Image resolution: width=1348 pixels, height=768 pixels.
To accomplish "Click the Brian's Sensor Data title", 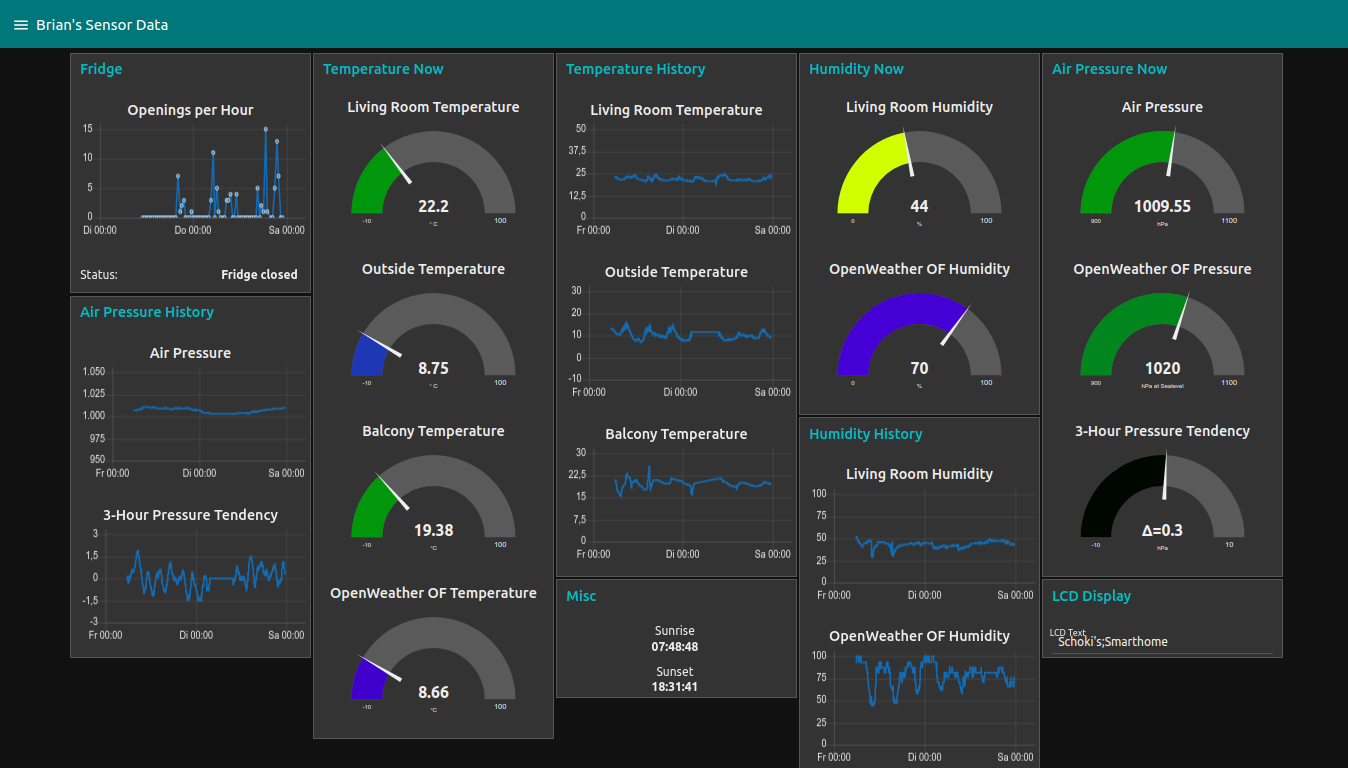I will pyautogui.click(x=102, y=25).
